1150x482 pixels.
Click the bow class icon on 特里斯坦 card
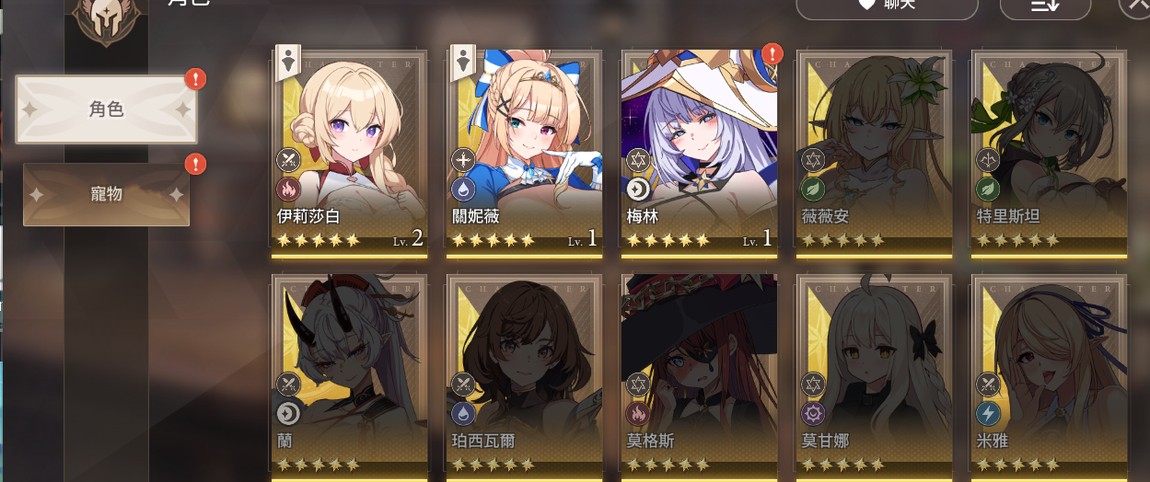(x=988, y=160)
